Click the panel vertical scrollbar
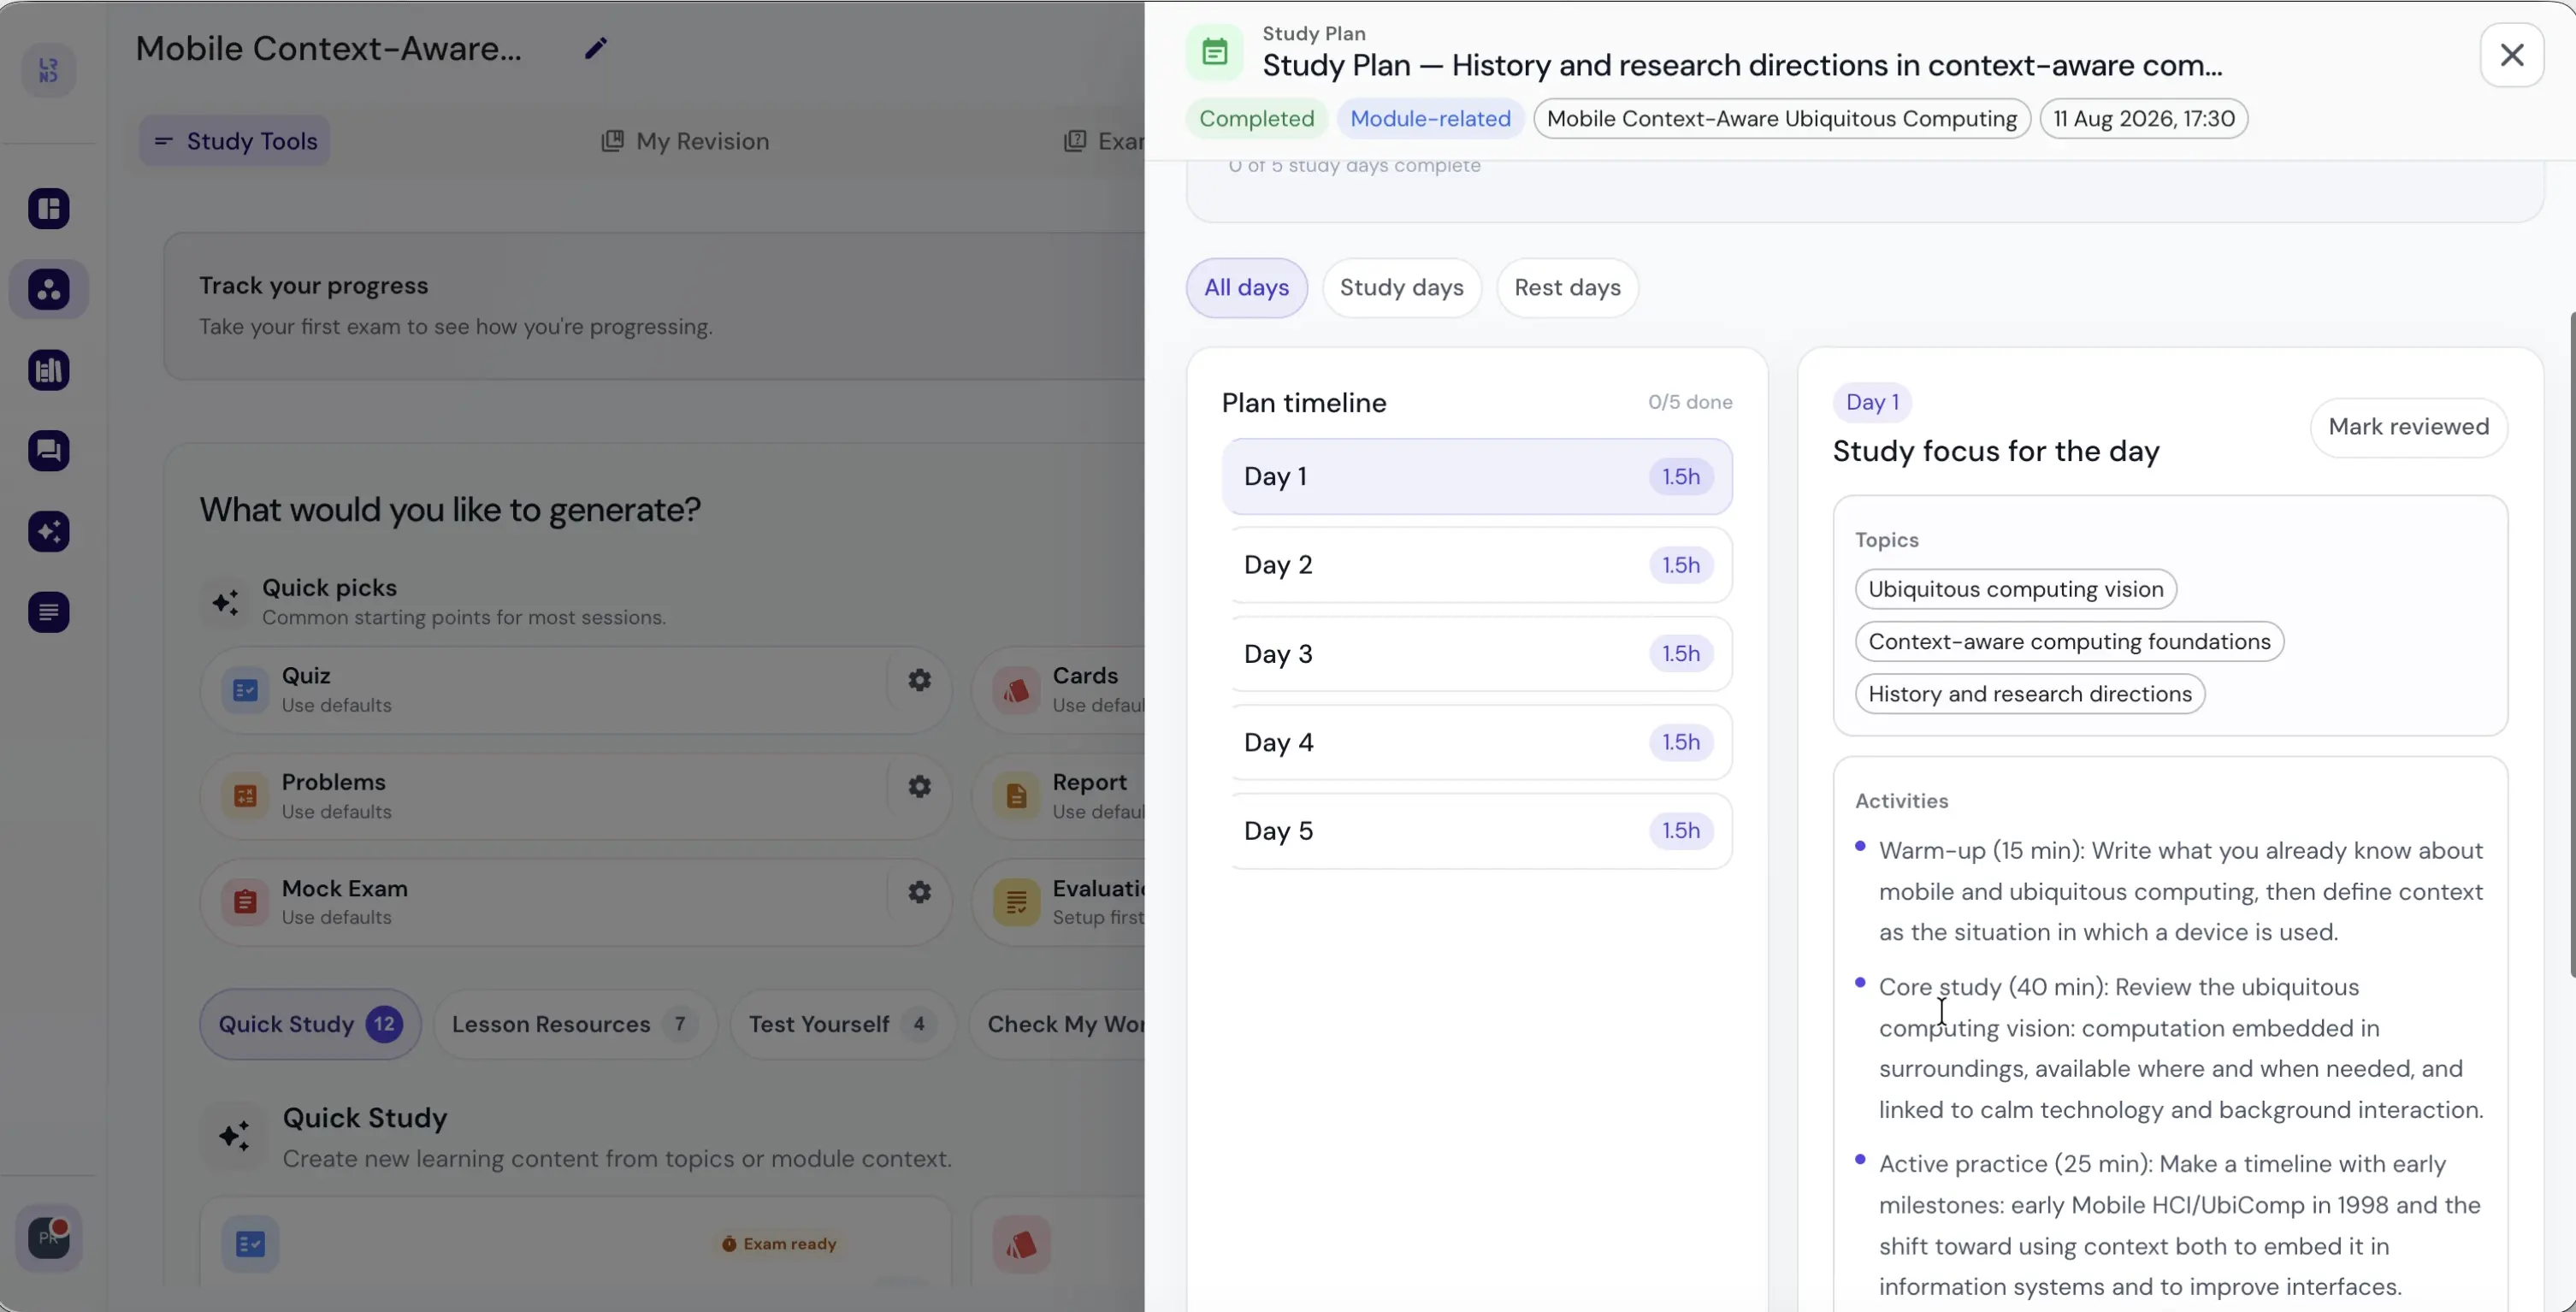This screenshot has width=2576, height=1312. tap(2571, 645)
